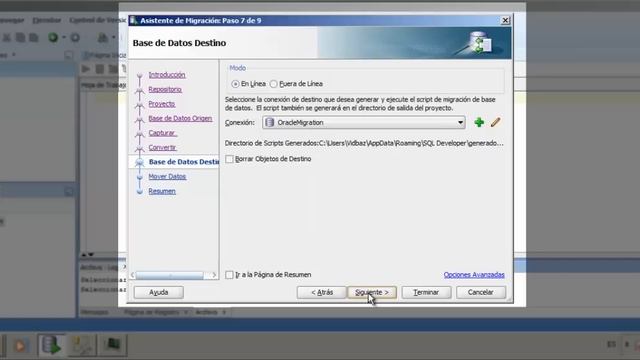Viewport: 640px width, 360px height.
Task: Select the Fuera de Línea radio button
Action: pos(273,84)
